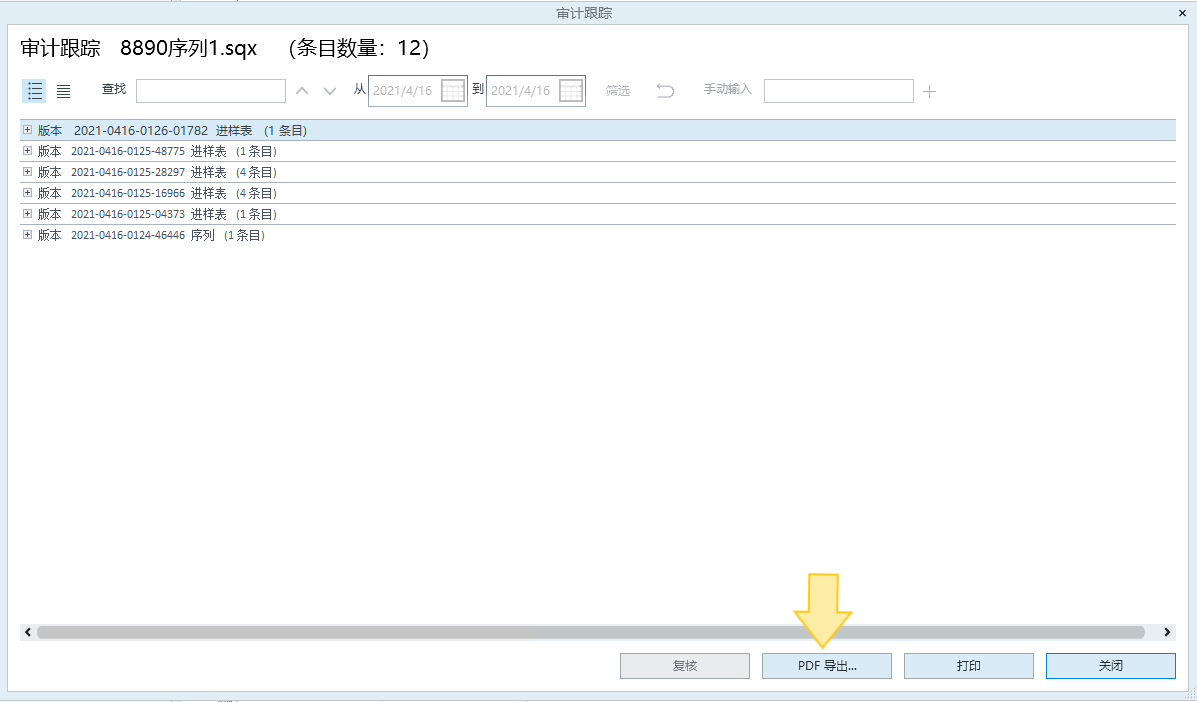The image size is (1197, 702).
Task: Click the 复核 review button
Action: 685,665
